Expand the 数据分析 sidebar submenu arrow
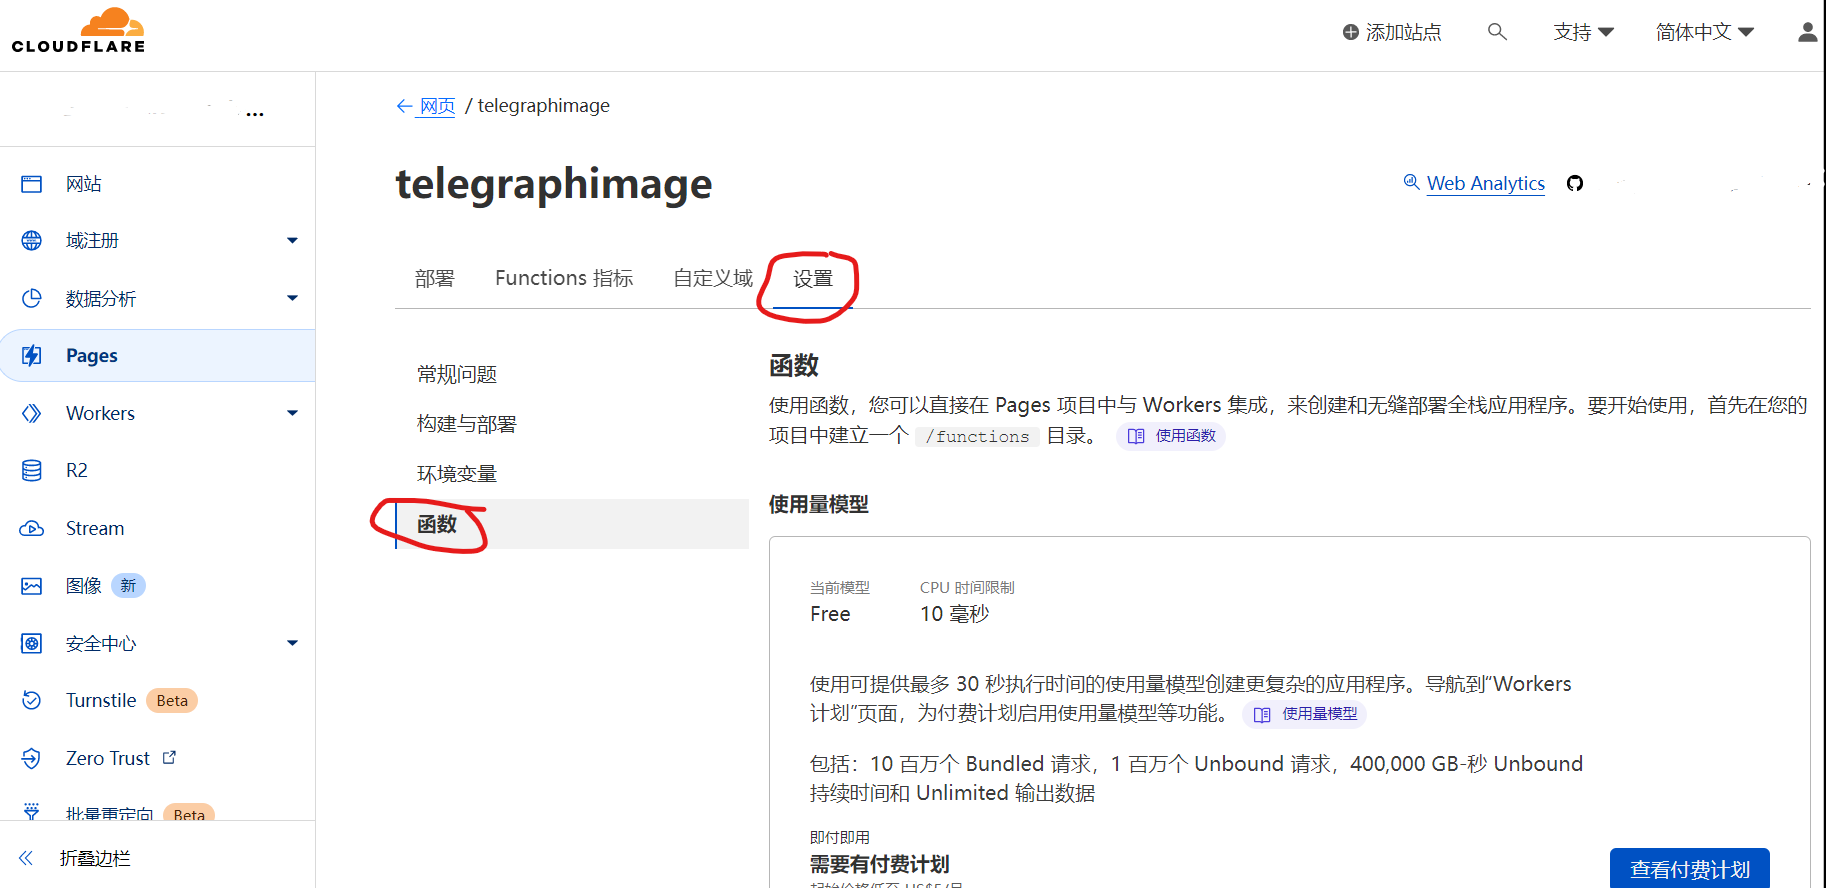The width and height of the screenshot is (1826, 888). (292, 298)
